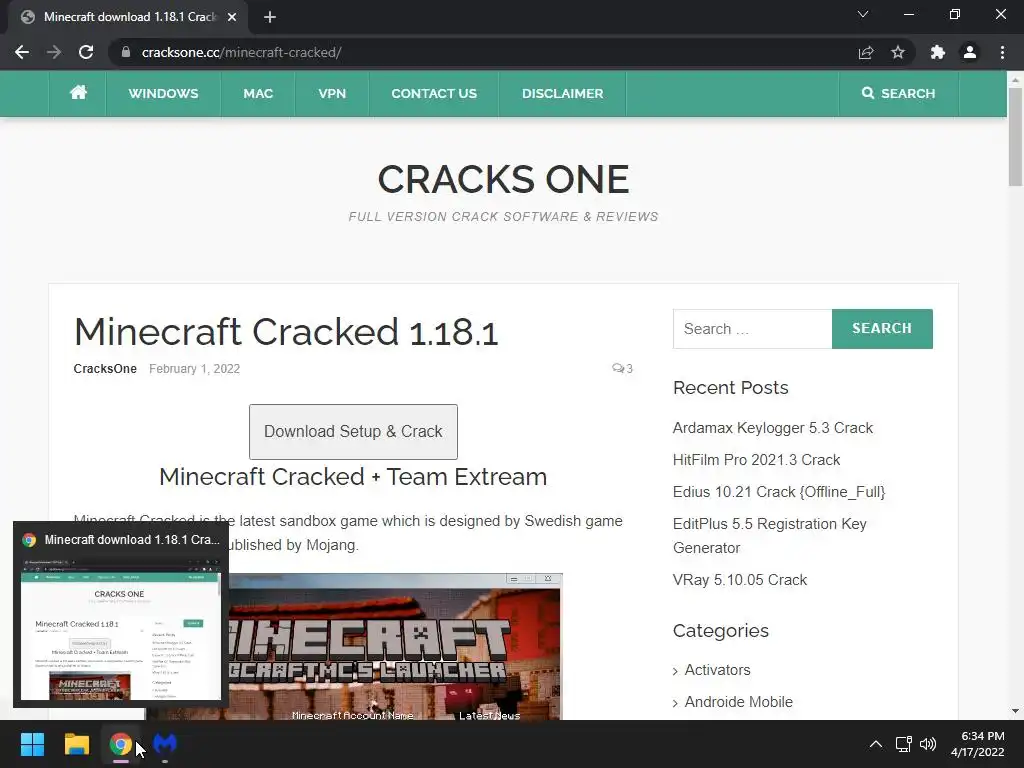Viewport: 1024px width, 768px height.
Task: Click the page vertical scrollbar thumb
Action: [1015, 136]
